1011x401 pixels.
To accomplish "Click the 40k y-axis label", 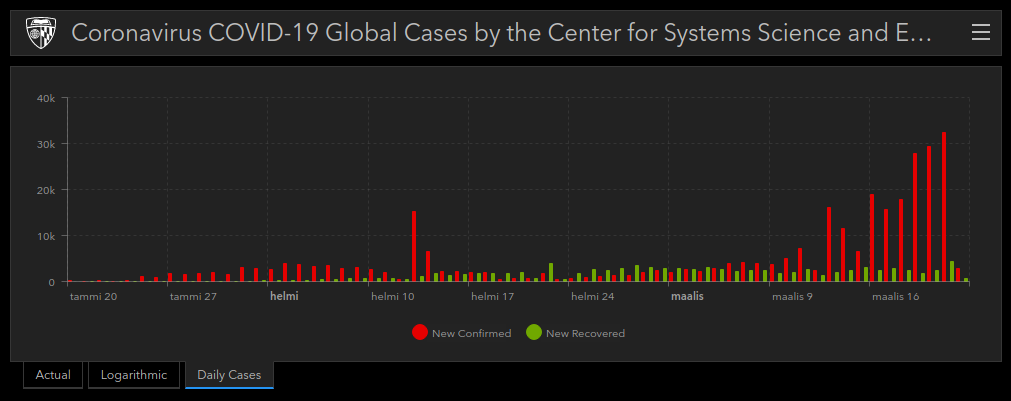I will [x=46, y=98].
